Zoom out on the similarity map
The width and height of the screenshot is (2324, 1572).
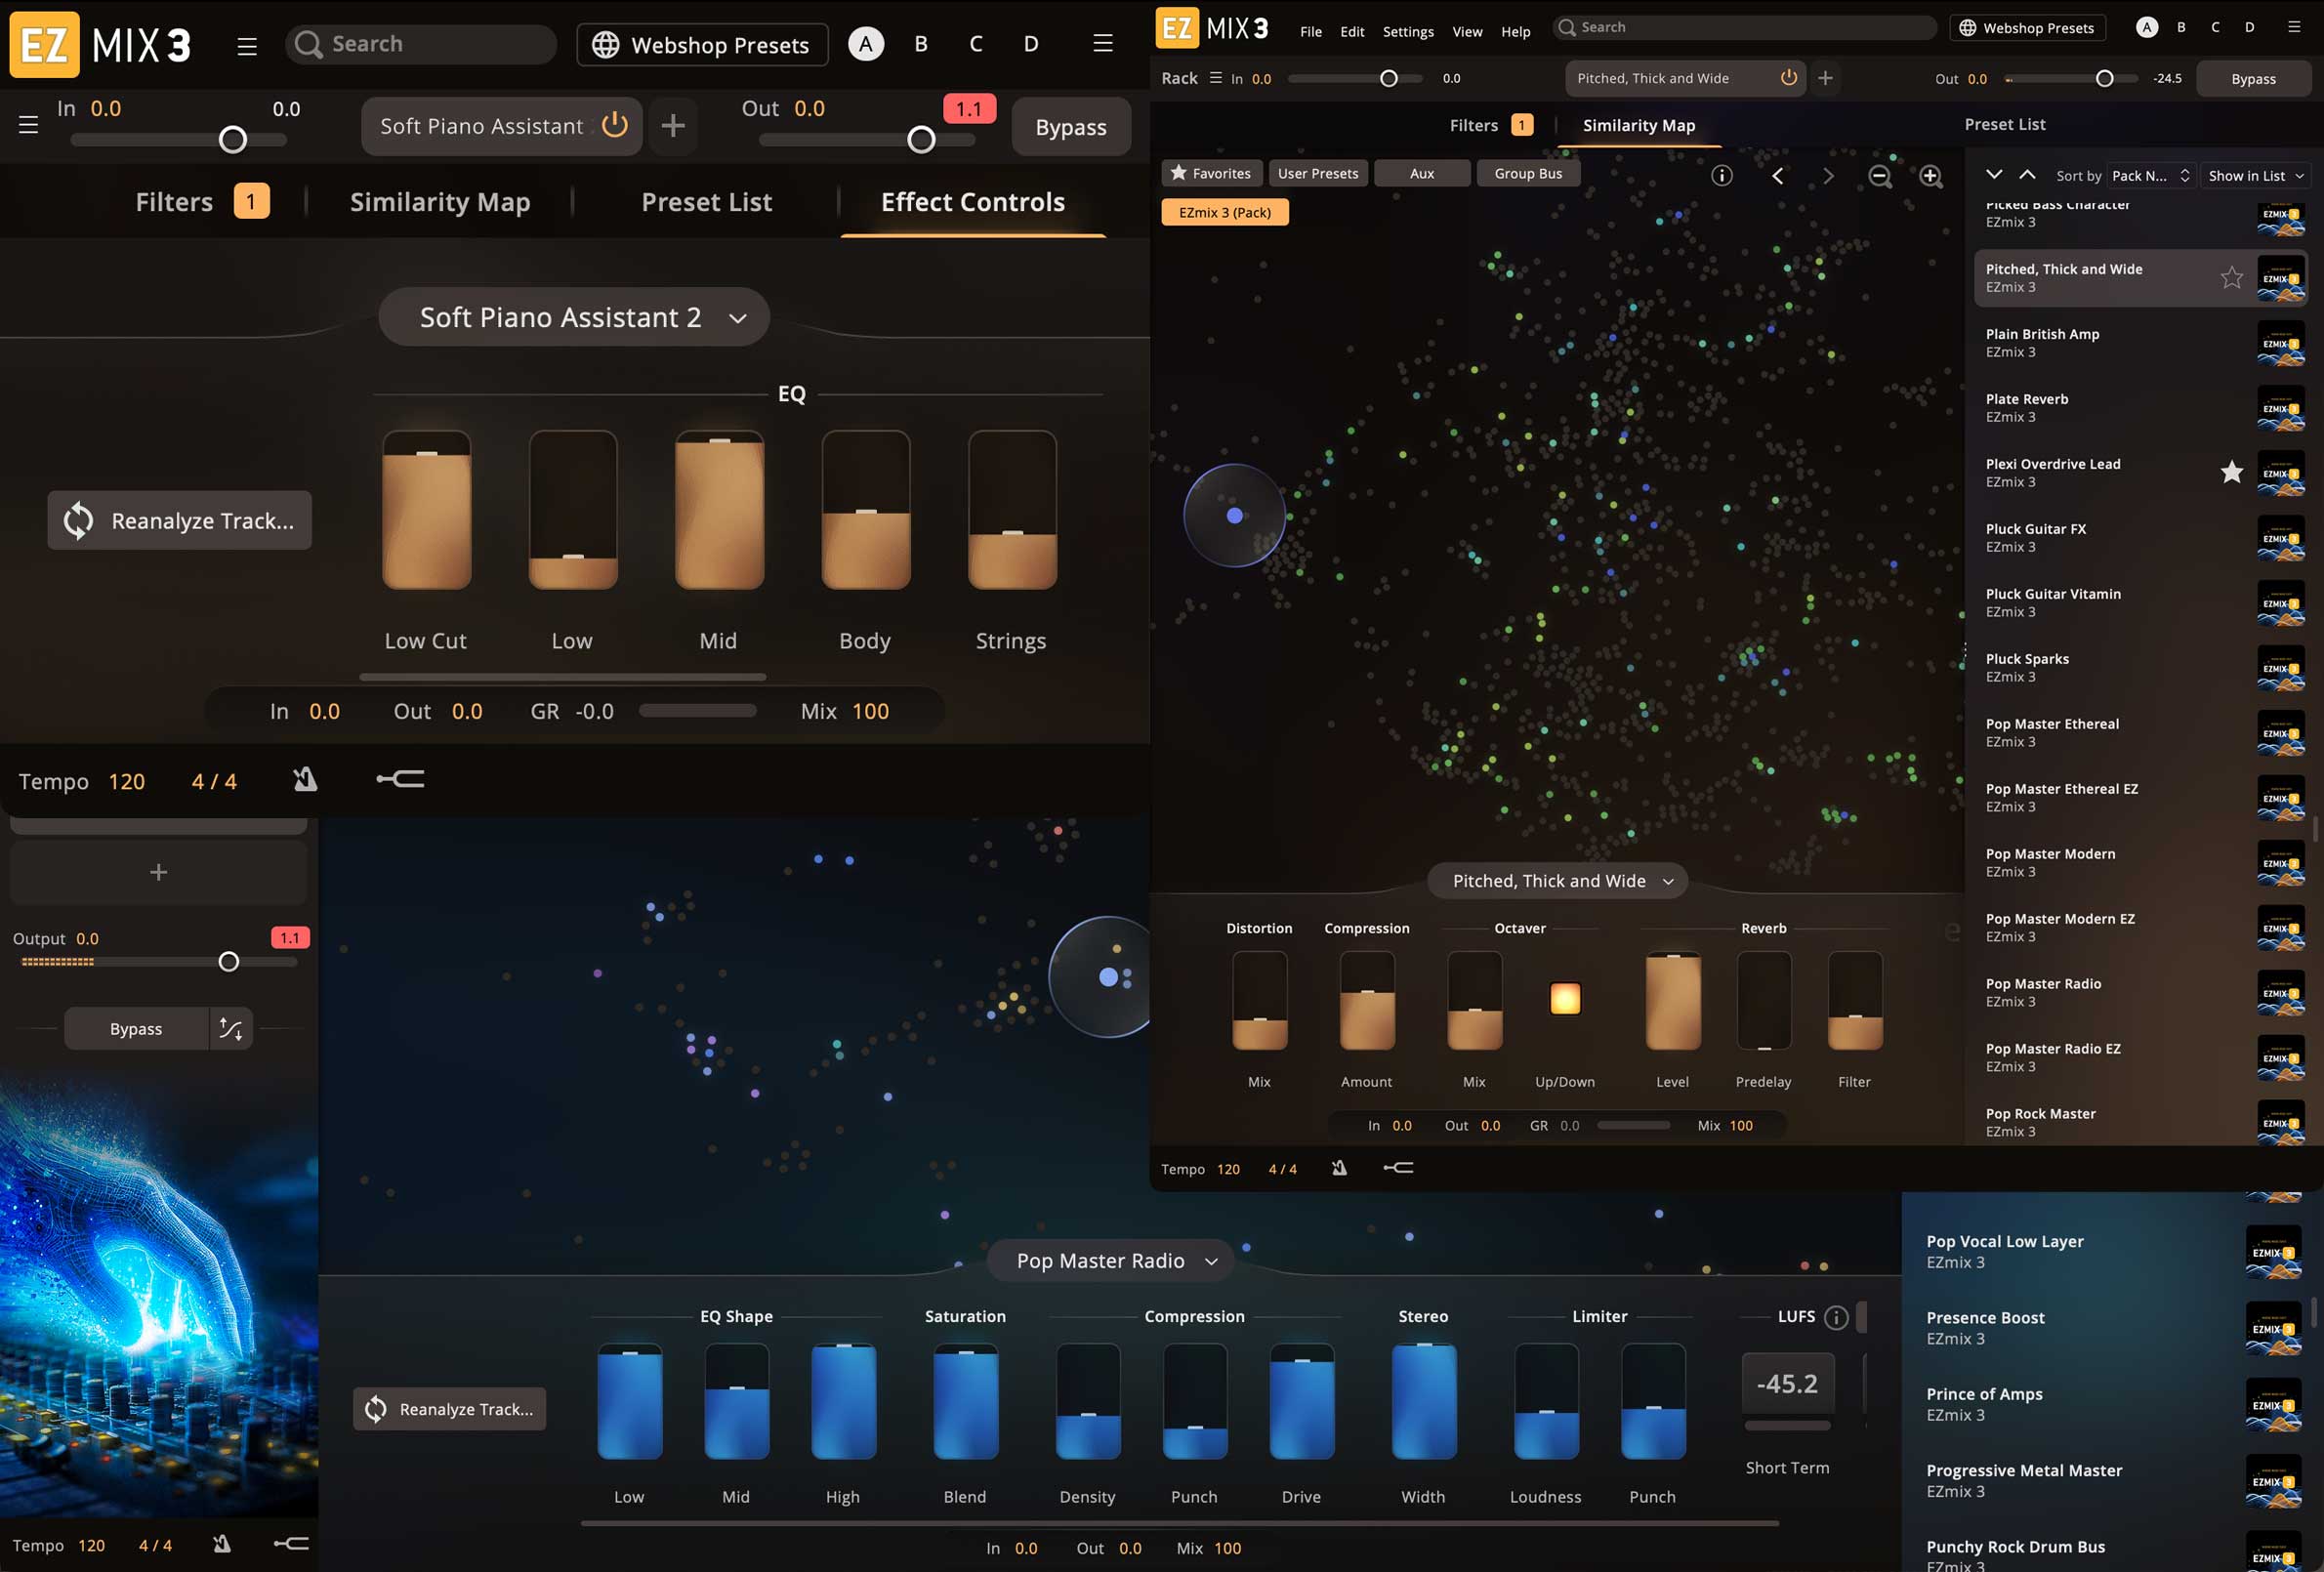pyautogui.click(x=1879, y=176)
